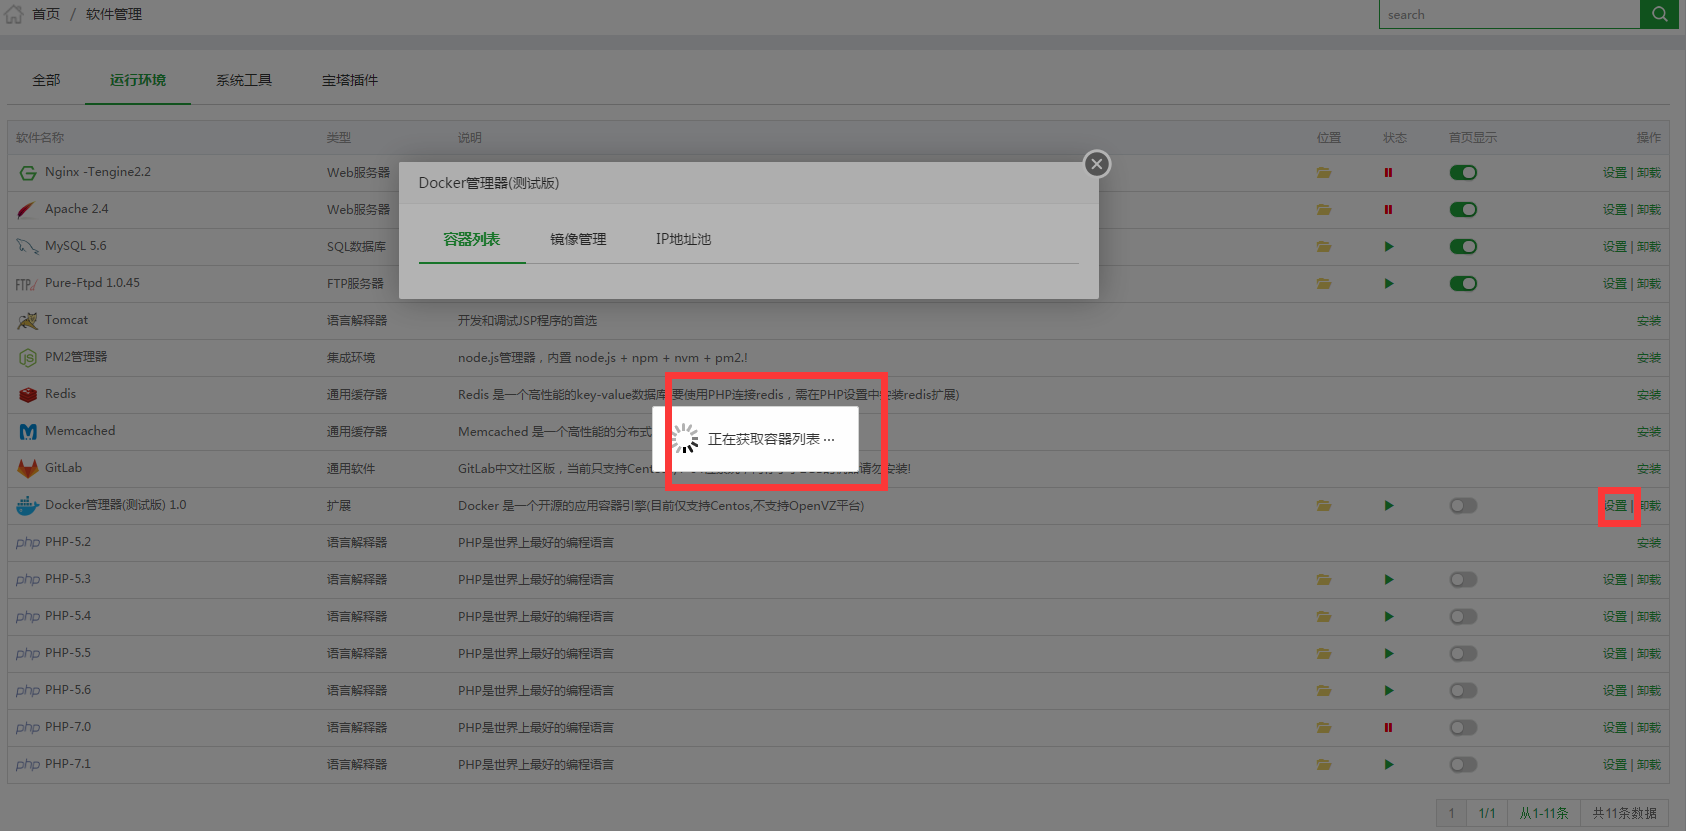The width and height of the screenshot is (1686, 831).
Task: Open folder location for Apache 2.4
Action: click(x=1324, y=210)
